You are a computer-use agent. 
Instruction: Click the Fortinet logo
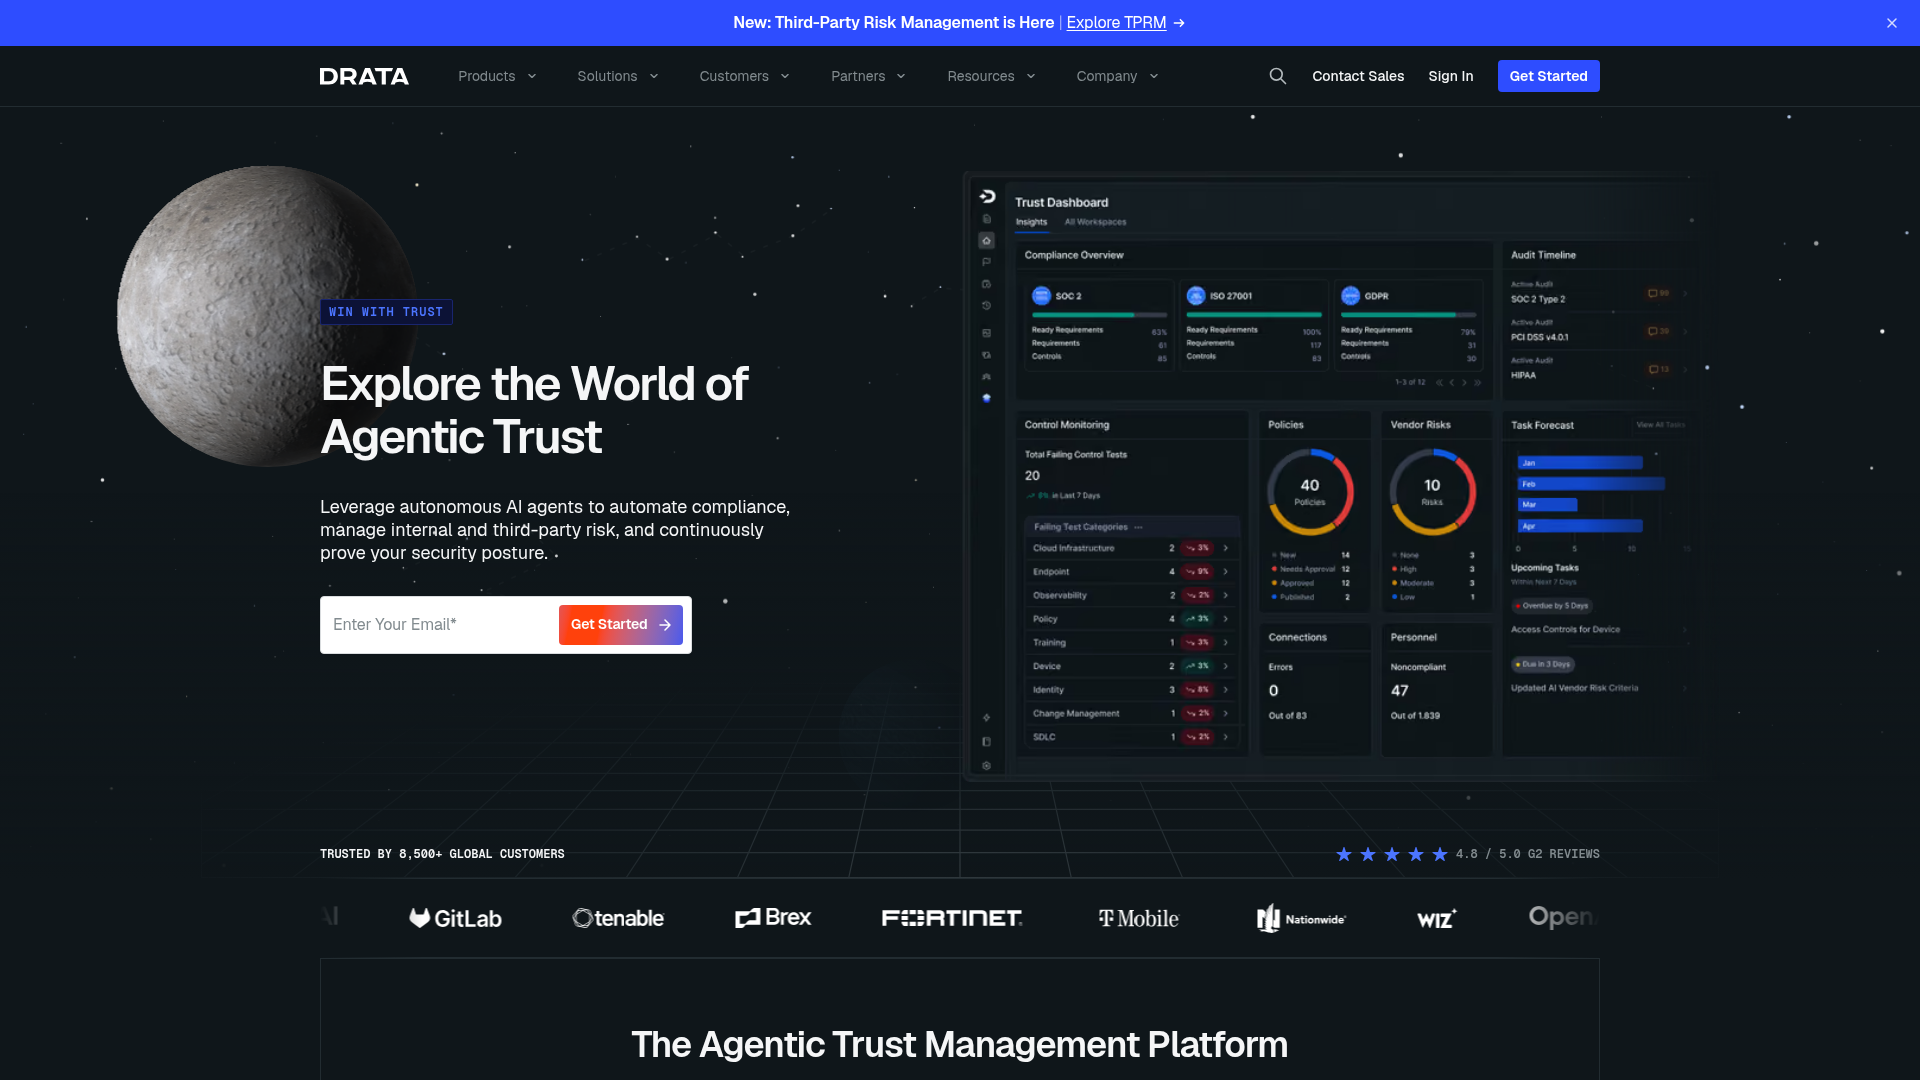(x=952, y=918)
